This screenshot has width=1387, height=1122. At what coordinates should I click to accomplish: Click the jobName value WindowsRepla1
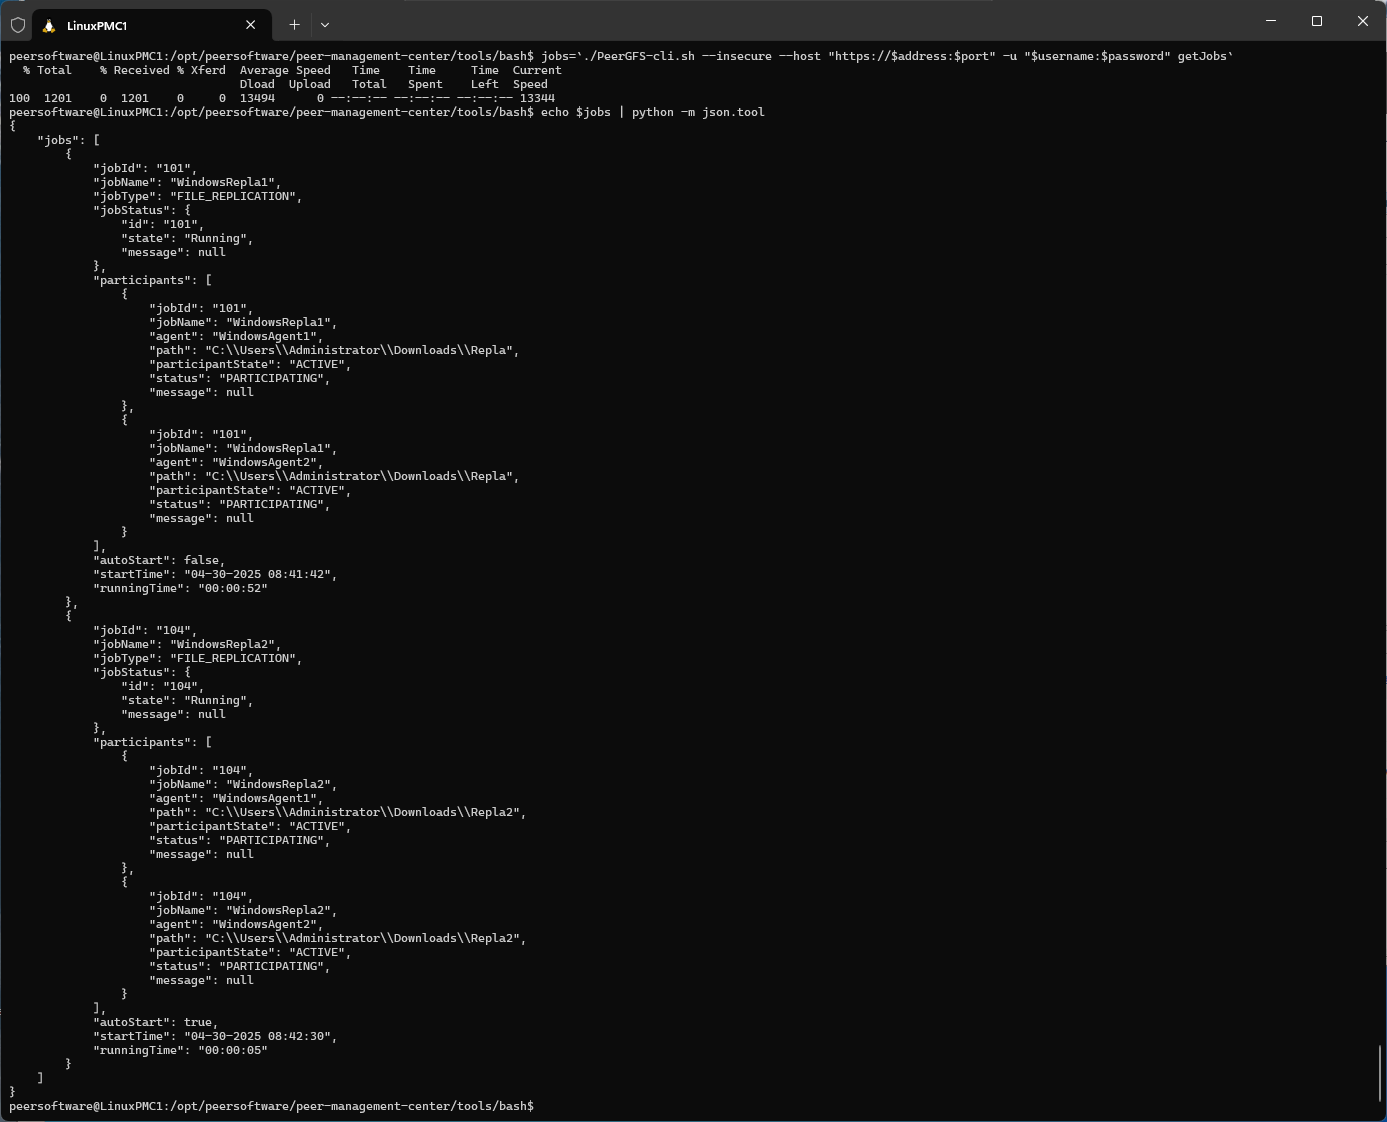point(223,182)
